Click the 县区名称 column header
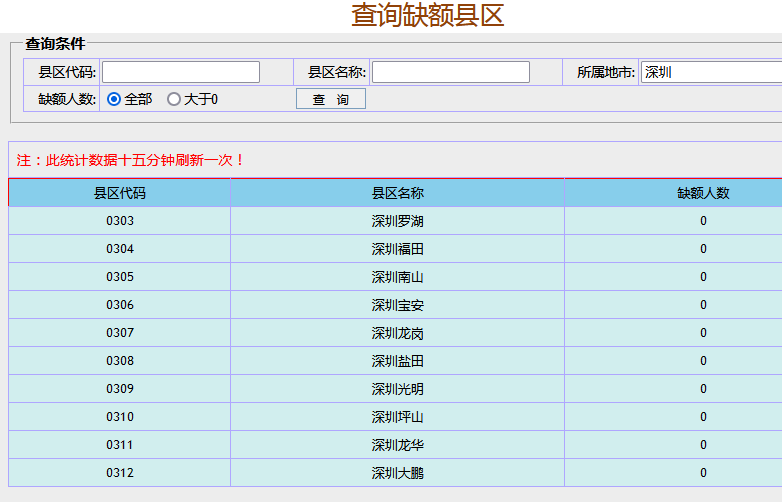This screenshot has width=782, height=502. pyautogui.click(x=397, y=193)
